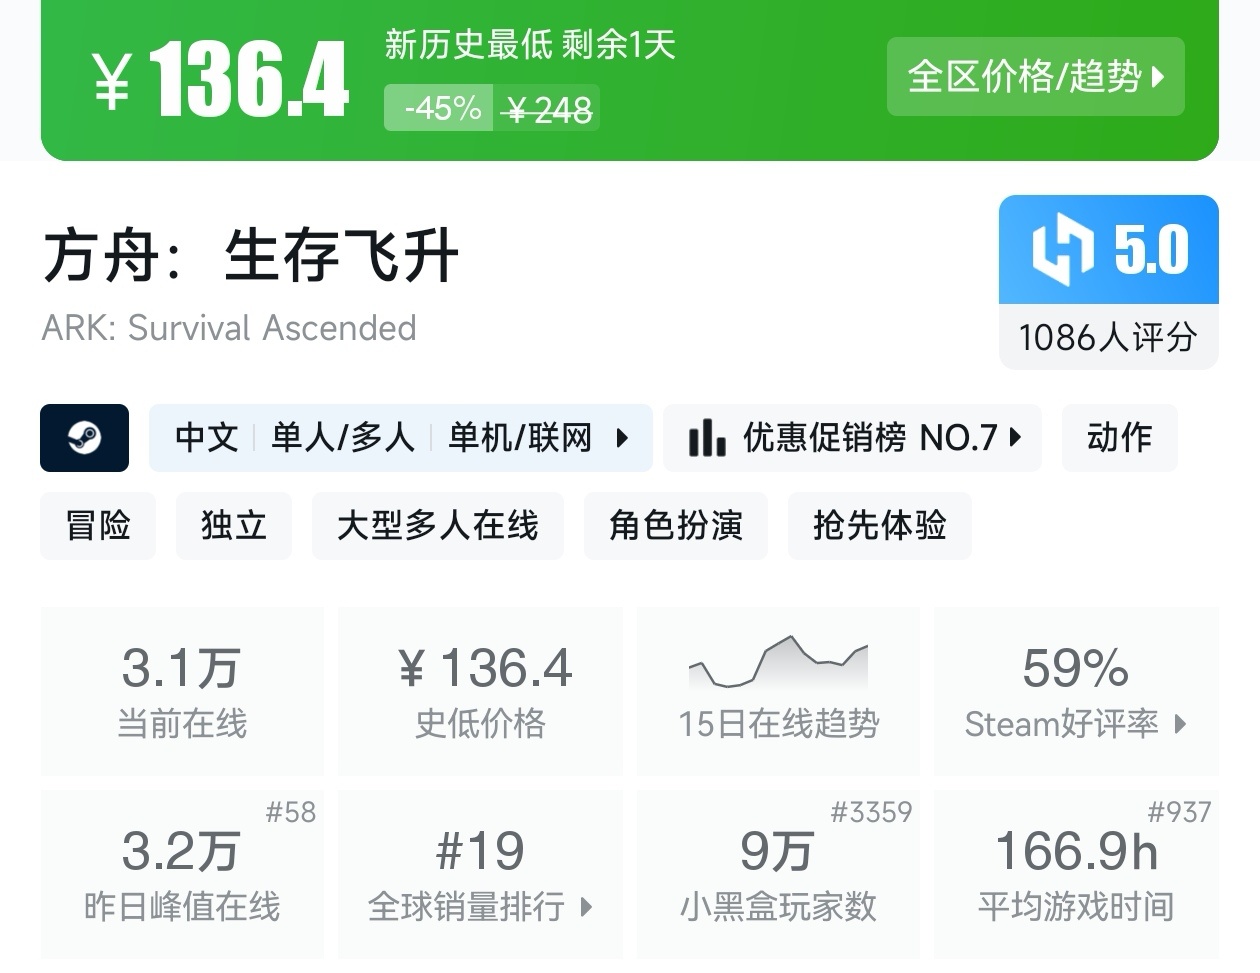This screenshot has width=1260, height=973.
Task: Tap the large ¥136.4 current price
Action: 222,78
